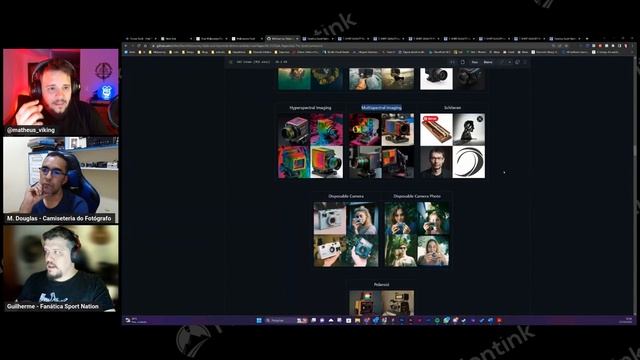
Task: Open Disposable Camera Photo bottom-right woman image
Action: click(x=433, y=251)
